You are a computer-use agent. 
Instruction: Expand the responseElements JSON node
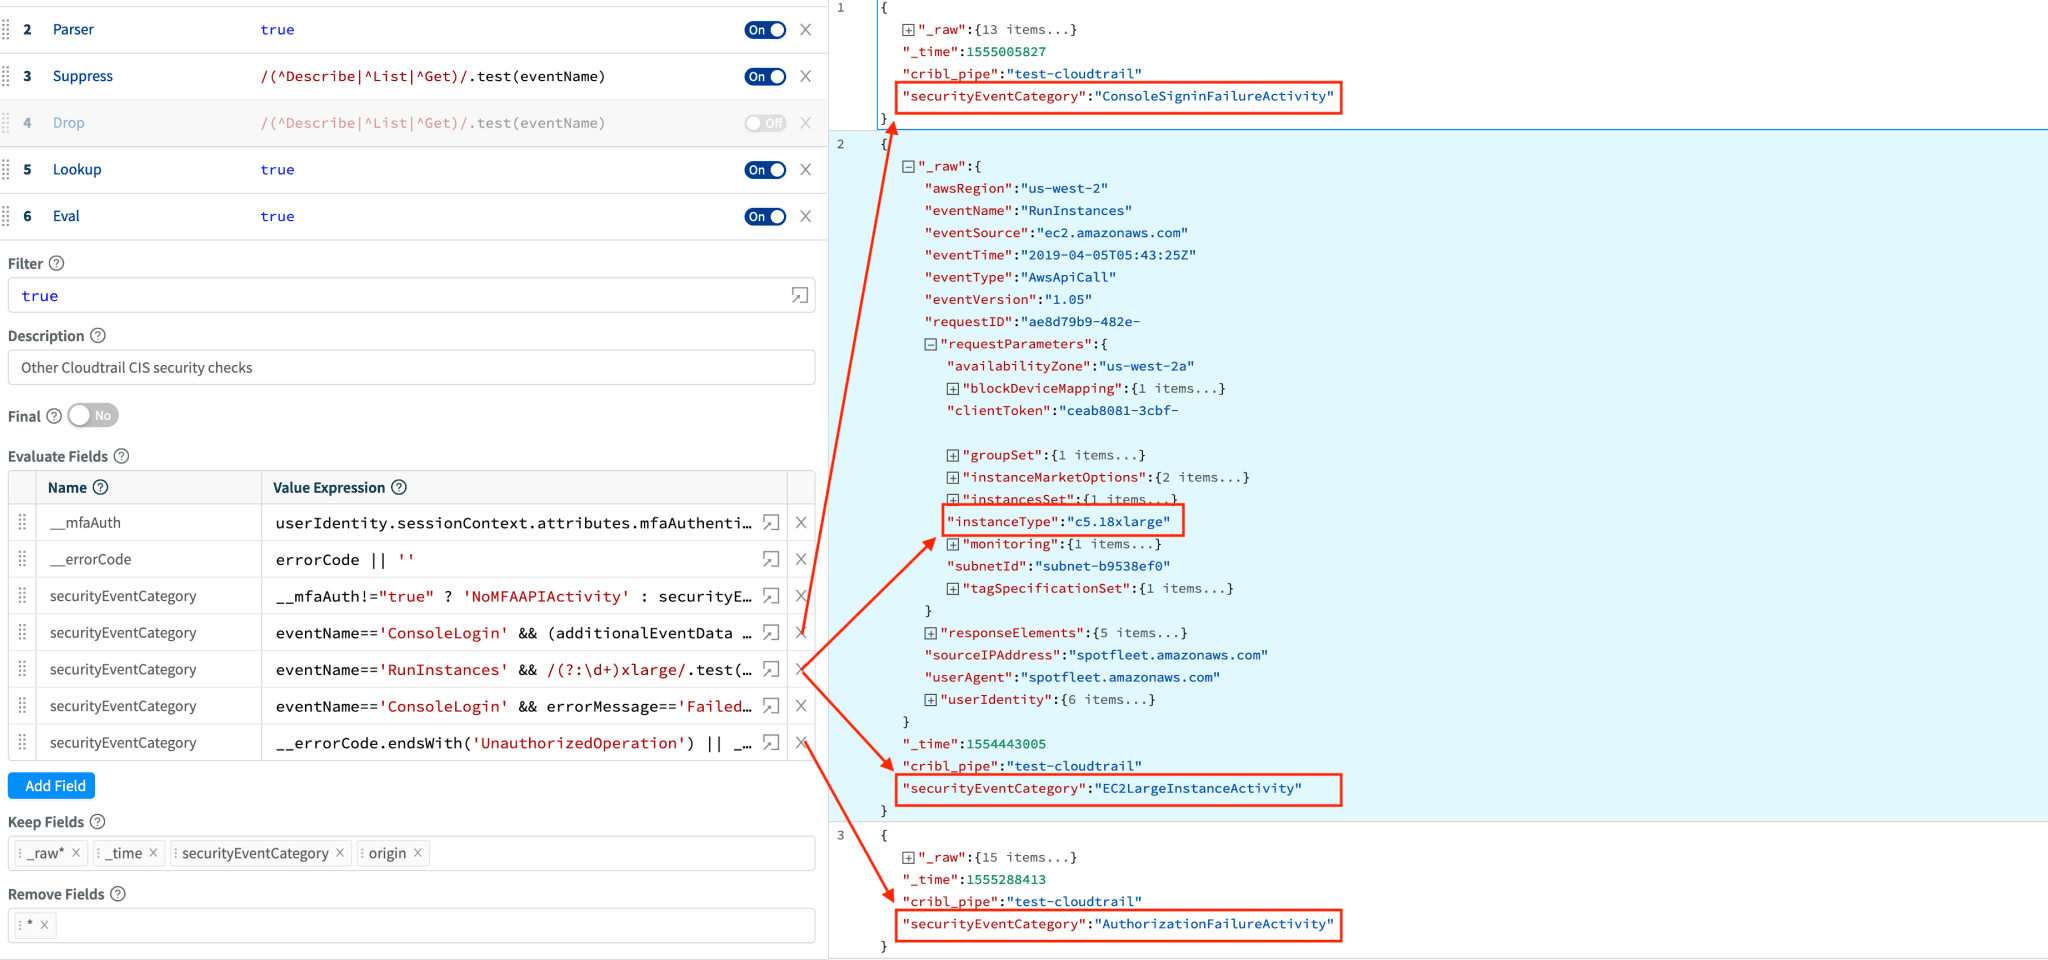(x=930, y=633)
